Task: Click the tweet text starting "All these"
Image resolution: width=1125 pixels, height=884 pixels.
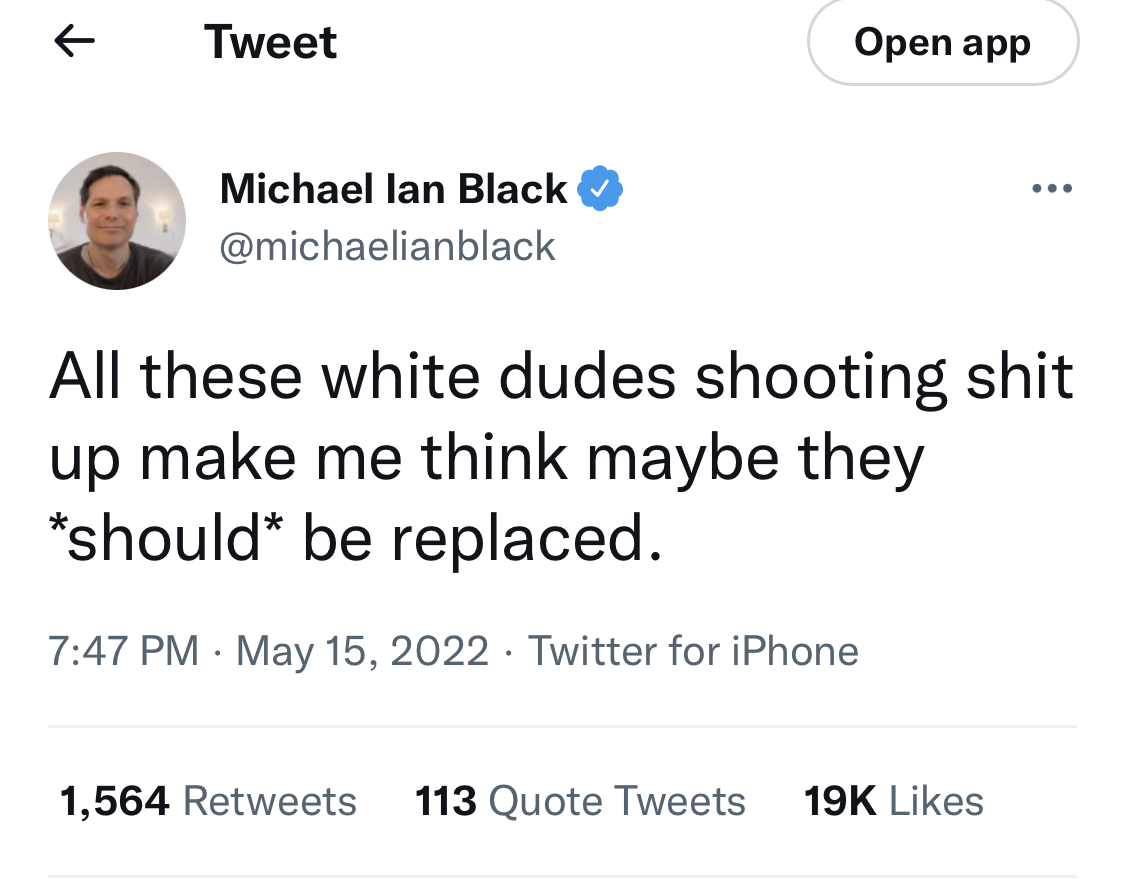Action: point(560,458)
